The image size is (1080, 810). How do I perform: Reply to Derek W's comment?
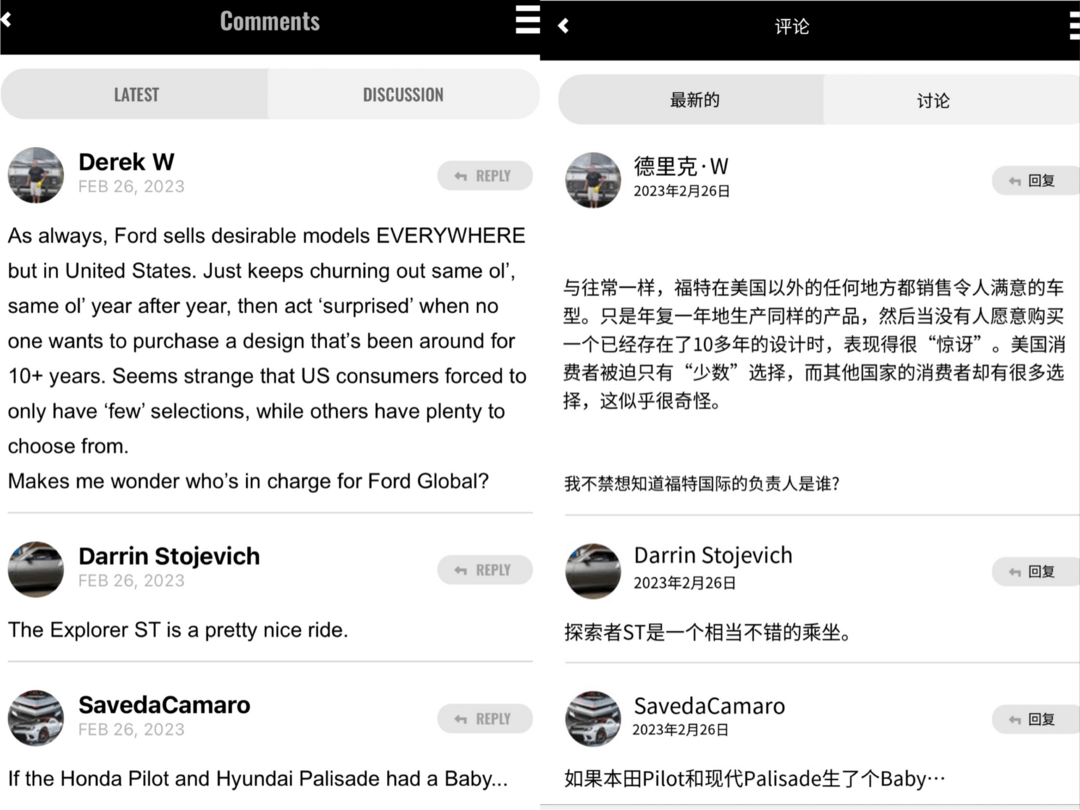pos(485,176)
